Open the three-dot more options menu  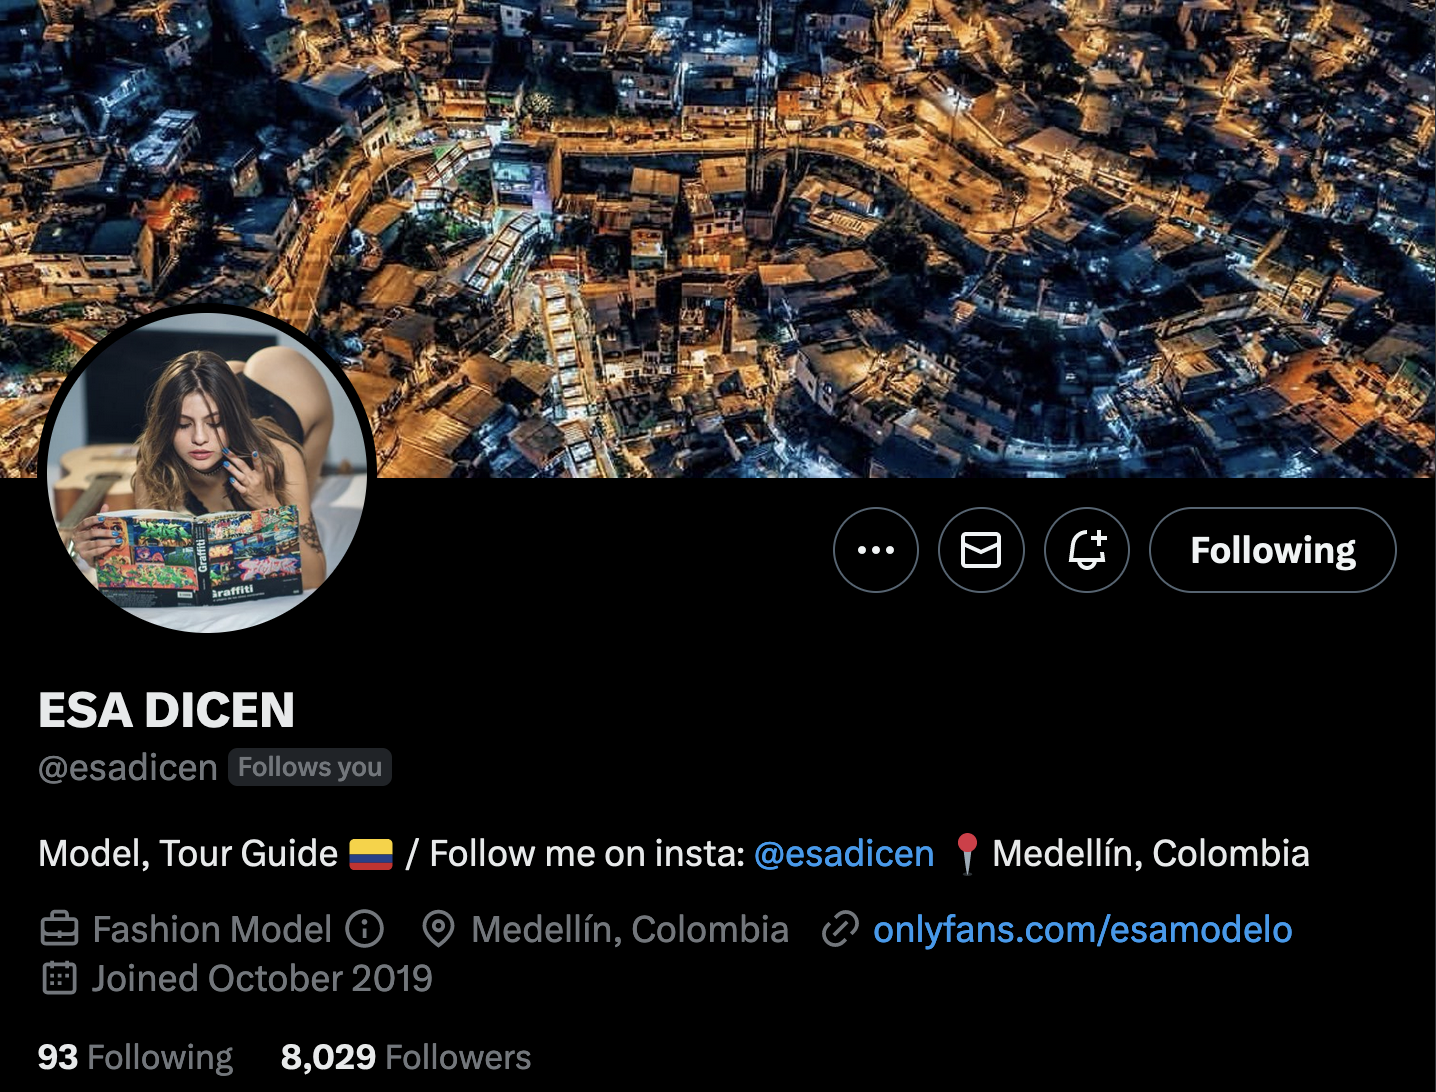tap(876, 550)
